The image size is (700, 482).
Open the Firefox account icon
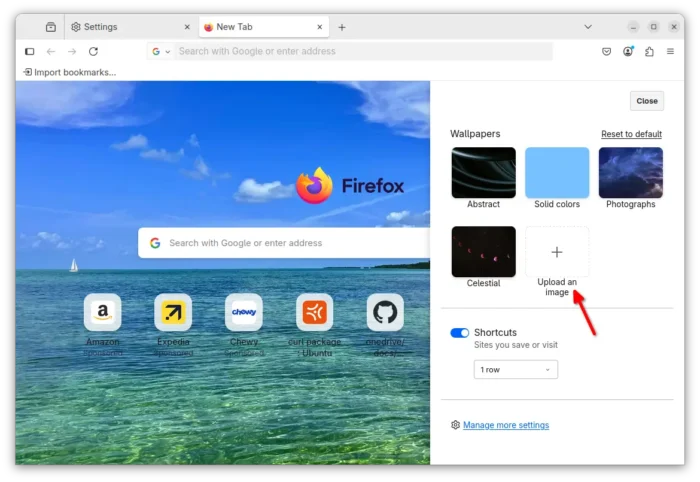pos(628,51)
